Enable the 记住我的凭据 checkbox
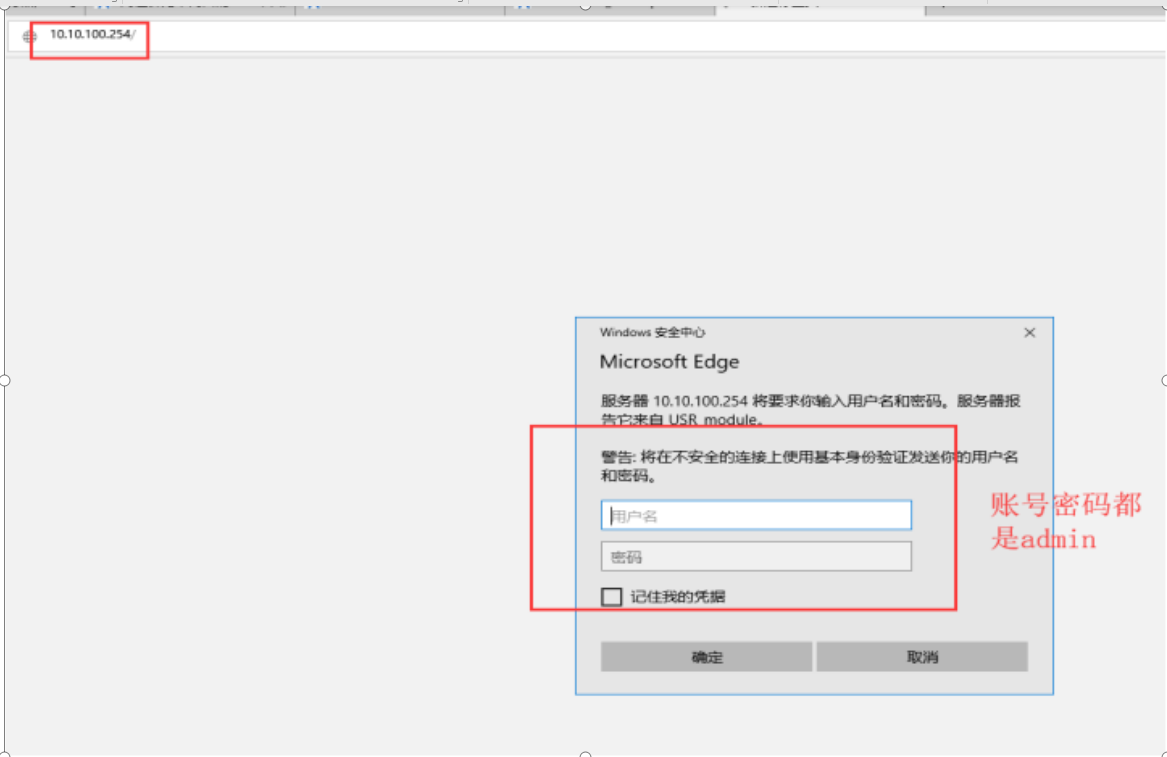1167x757 pixels. tap(611, 597)
